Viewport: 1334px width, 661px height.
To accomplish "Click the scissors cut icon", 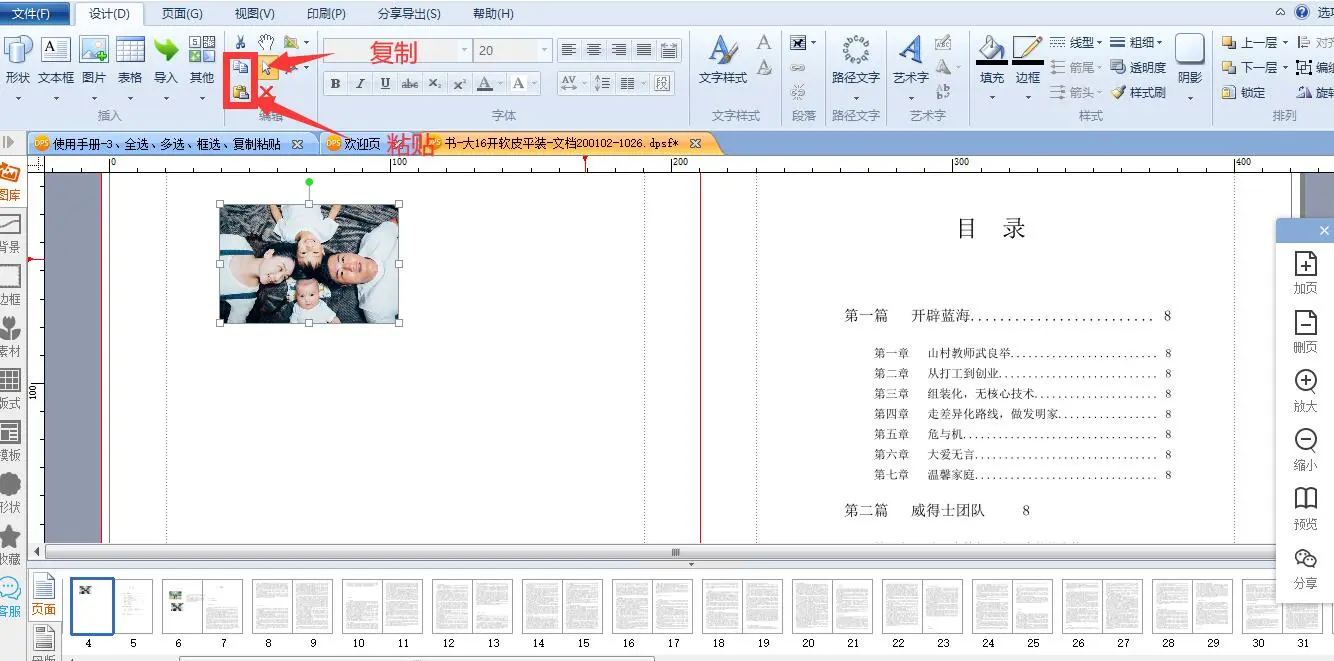I will pyautogui.click(x=240, y=42).
